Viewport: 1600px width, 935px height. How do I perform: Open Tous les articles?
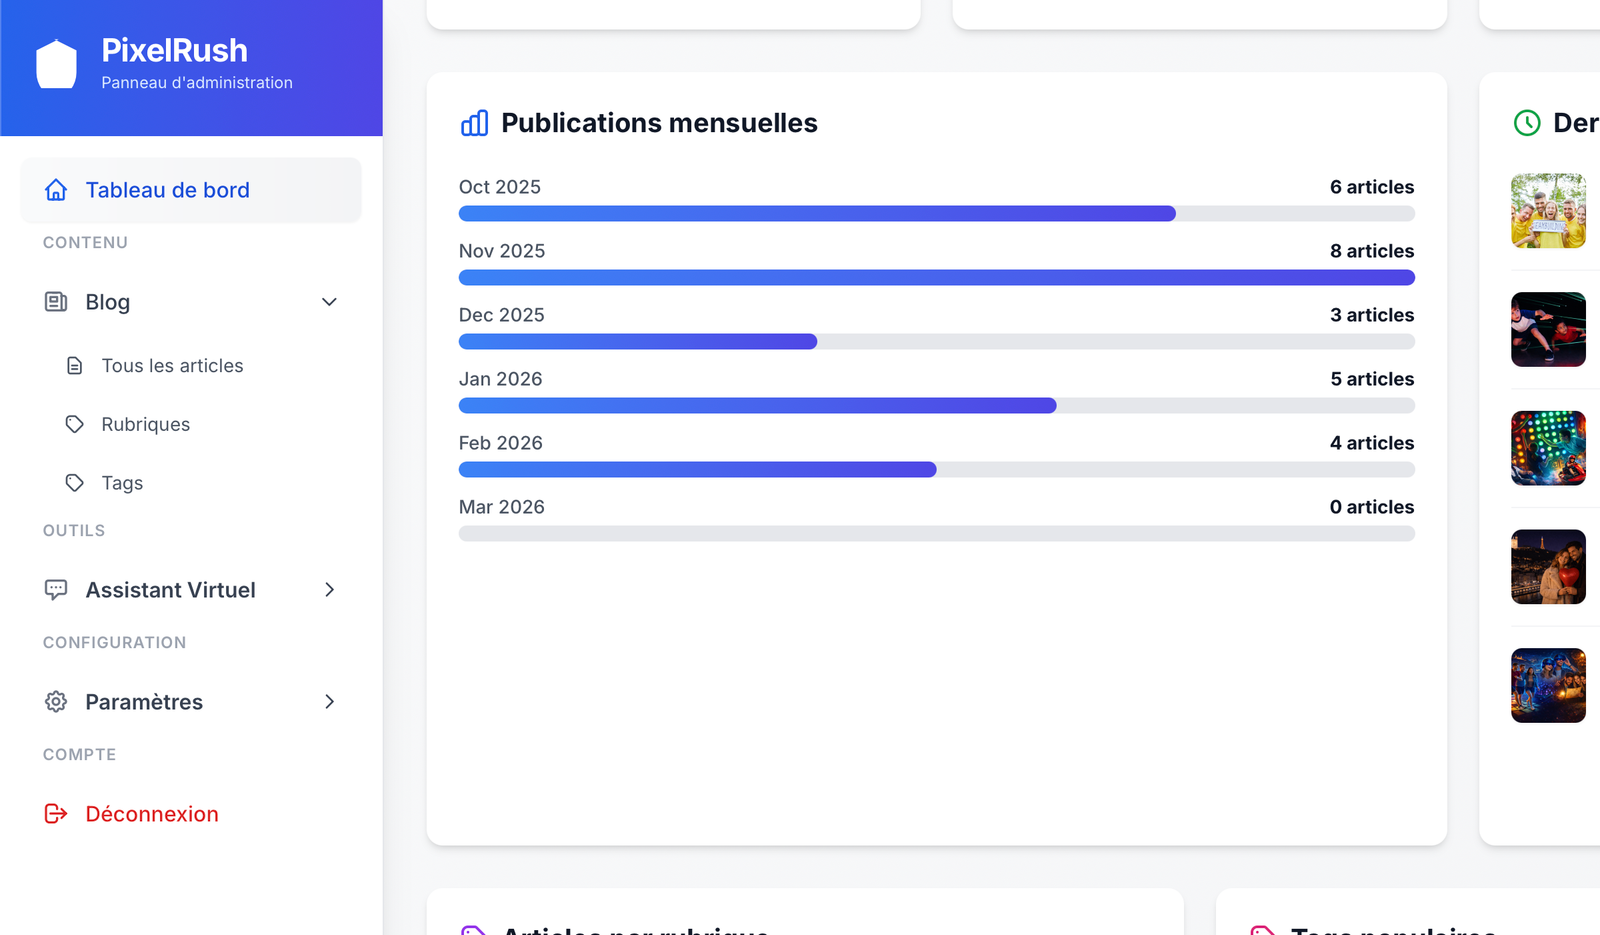171,365
